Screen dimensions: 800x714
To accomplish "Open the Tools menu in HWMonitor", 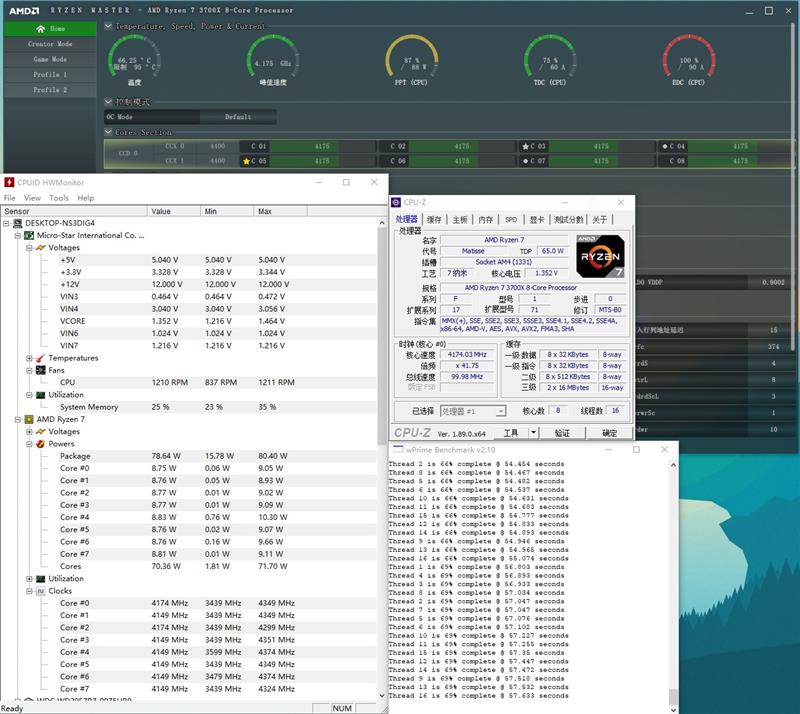I will [x=57, y=199].
